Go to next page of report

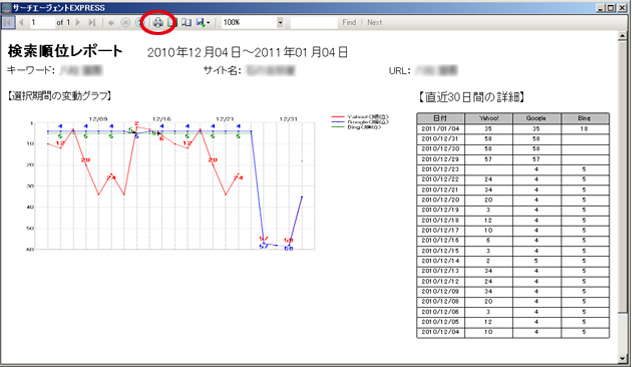coord(78,23)
